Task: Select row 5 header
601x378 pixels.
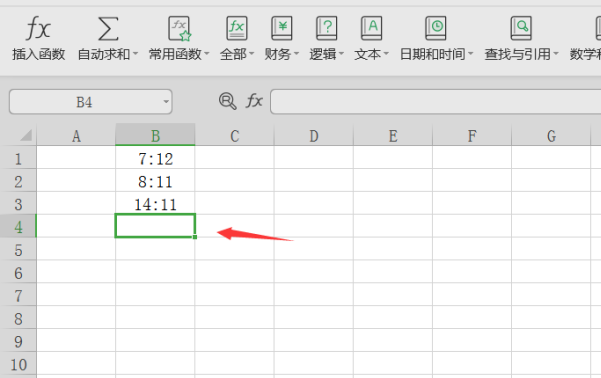Action: (x=18, y=249)
